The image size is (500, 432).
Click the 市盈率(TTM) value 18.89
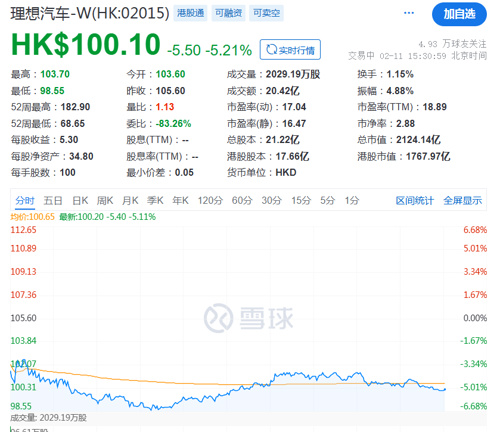tap(435, 107)
